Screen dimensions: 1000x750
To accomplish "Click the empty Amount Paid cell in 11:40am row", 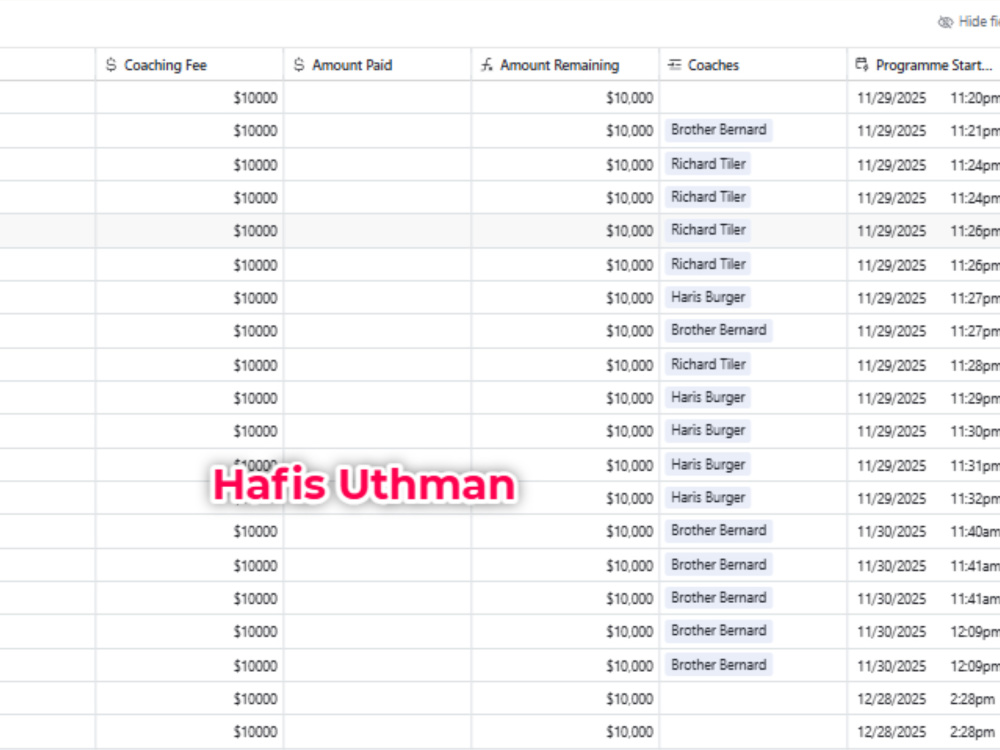I will (x=378, y=531).
